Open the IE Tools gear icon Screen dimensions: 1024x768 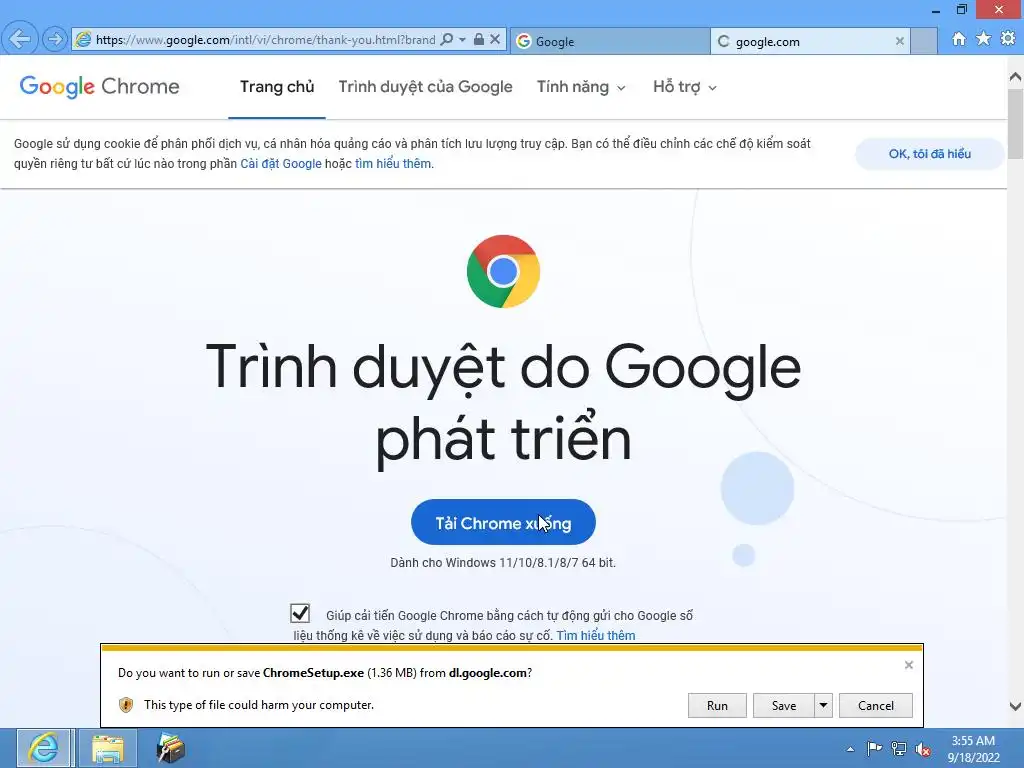(x=1008, y=39)
